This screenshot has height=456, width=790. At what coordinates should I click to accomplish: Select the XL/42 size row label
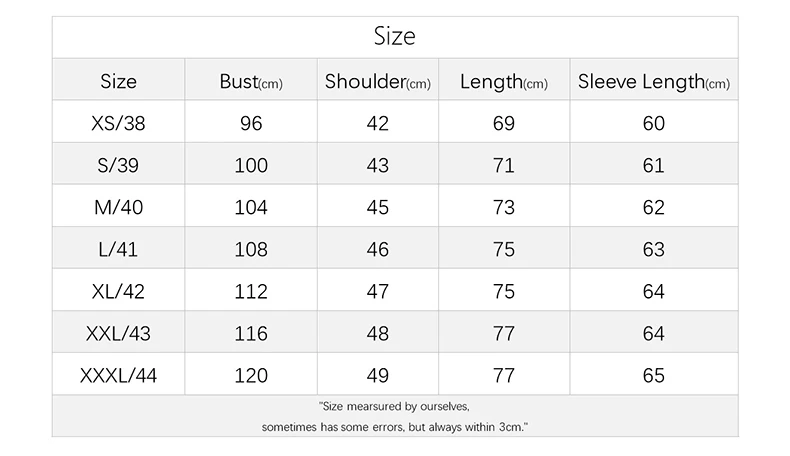coord(118,291)
